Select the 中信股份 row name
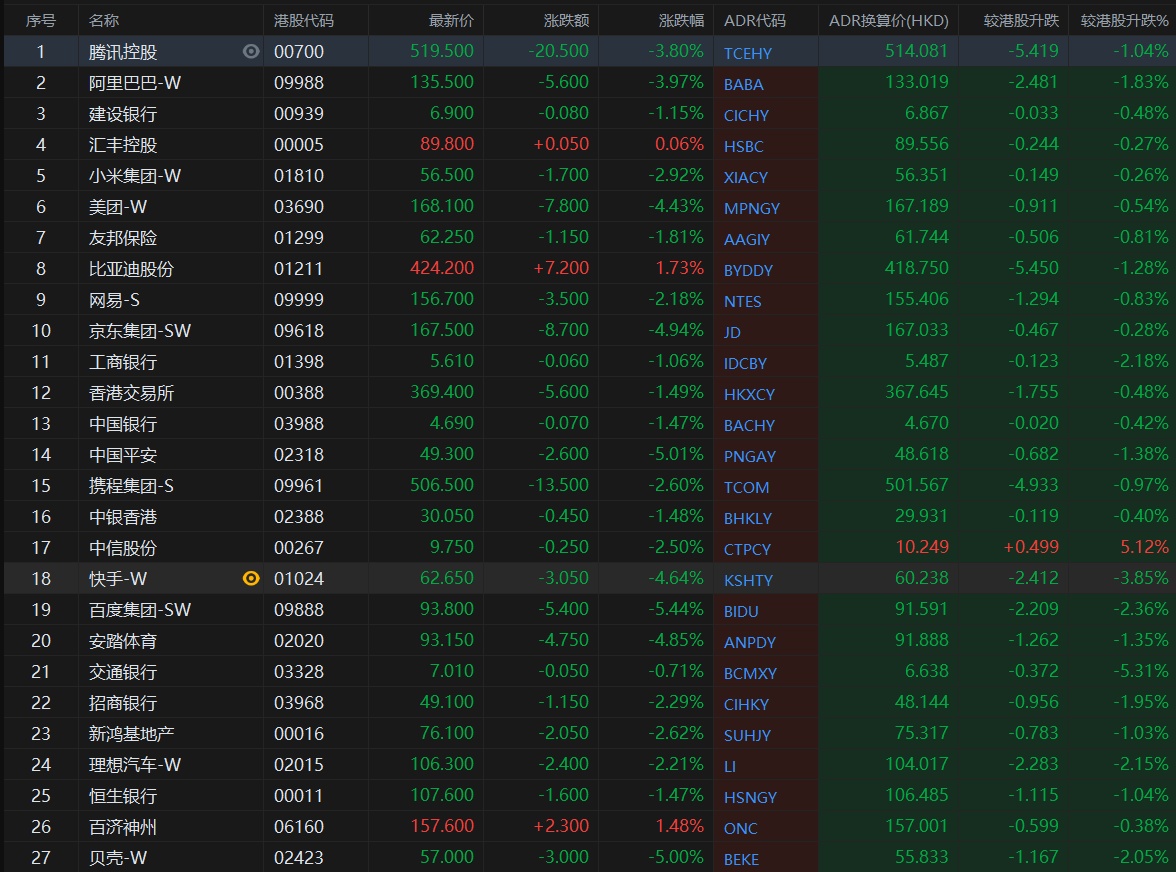 (123, 548)
